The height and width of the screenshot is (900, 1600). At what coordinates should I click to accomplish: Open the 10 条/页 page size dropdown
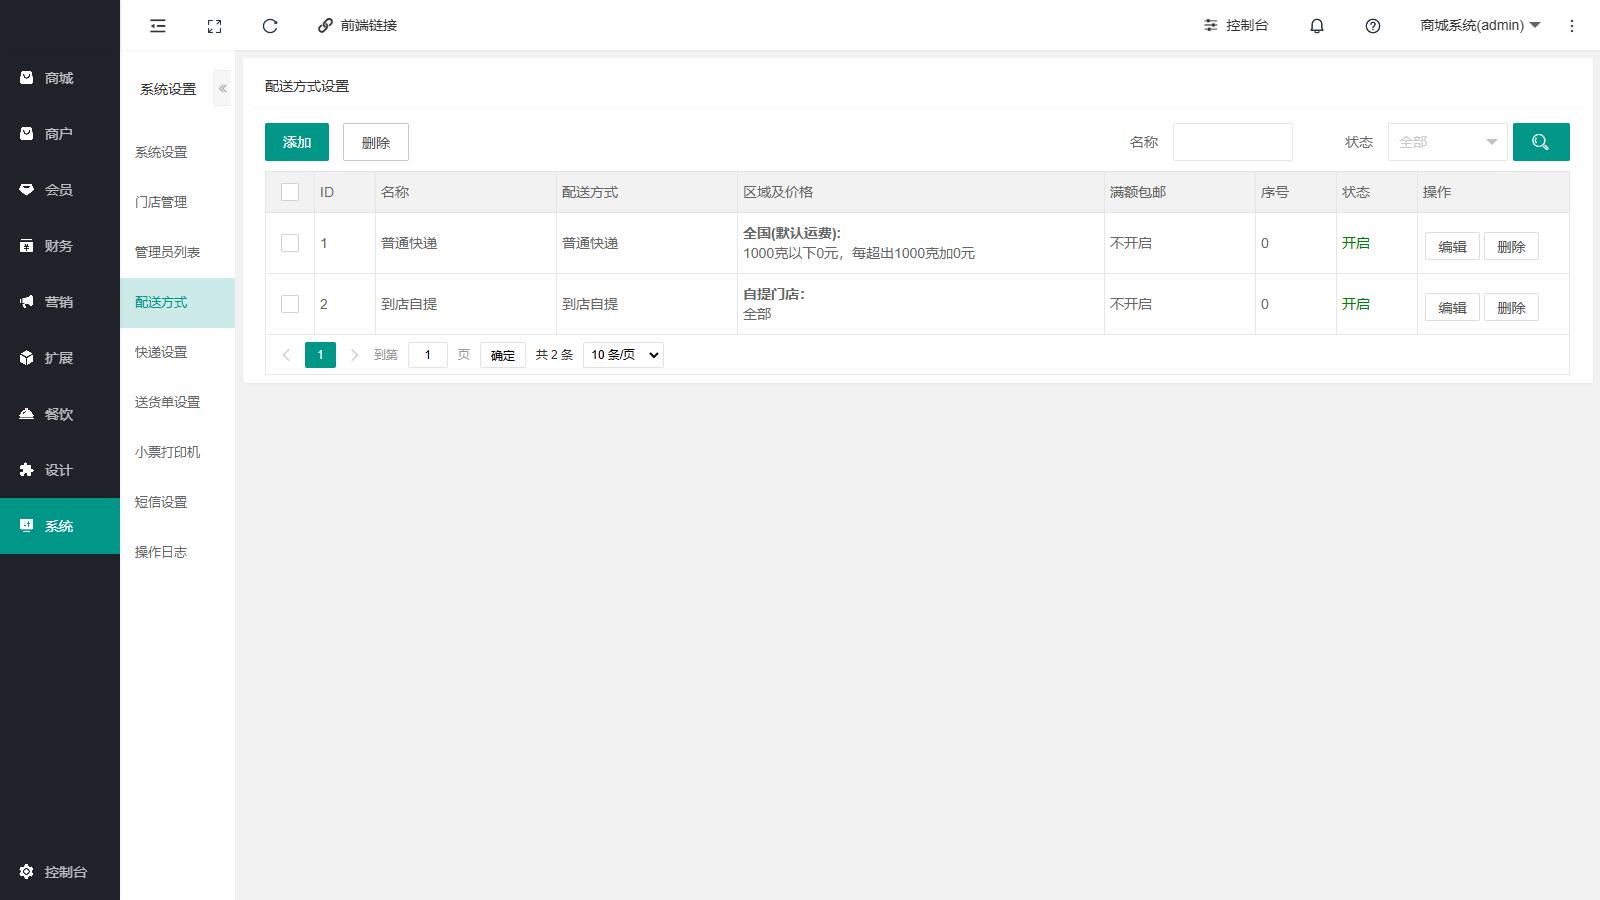pos(623,355)
